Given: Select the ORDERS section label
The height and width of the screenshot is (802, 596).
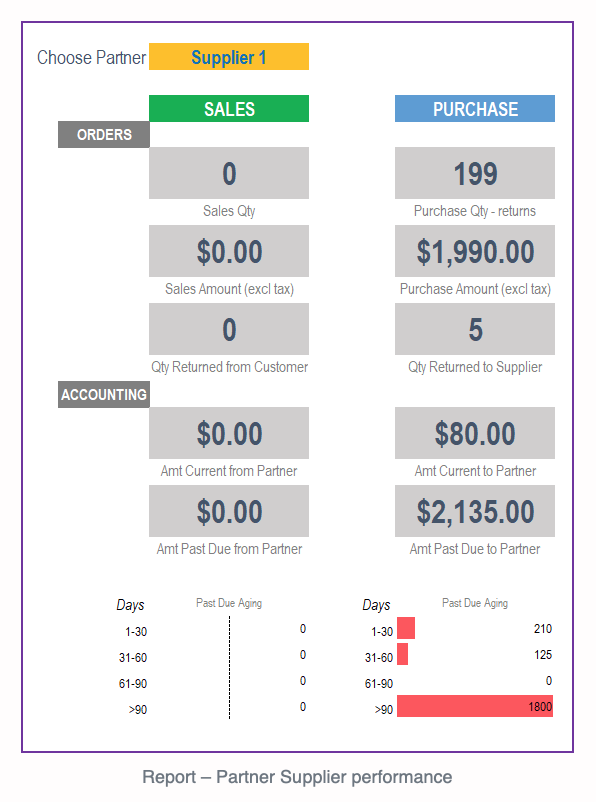Looking at the screenshot, I should (104, 135).
